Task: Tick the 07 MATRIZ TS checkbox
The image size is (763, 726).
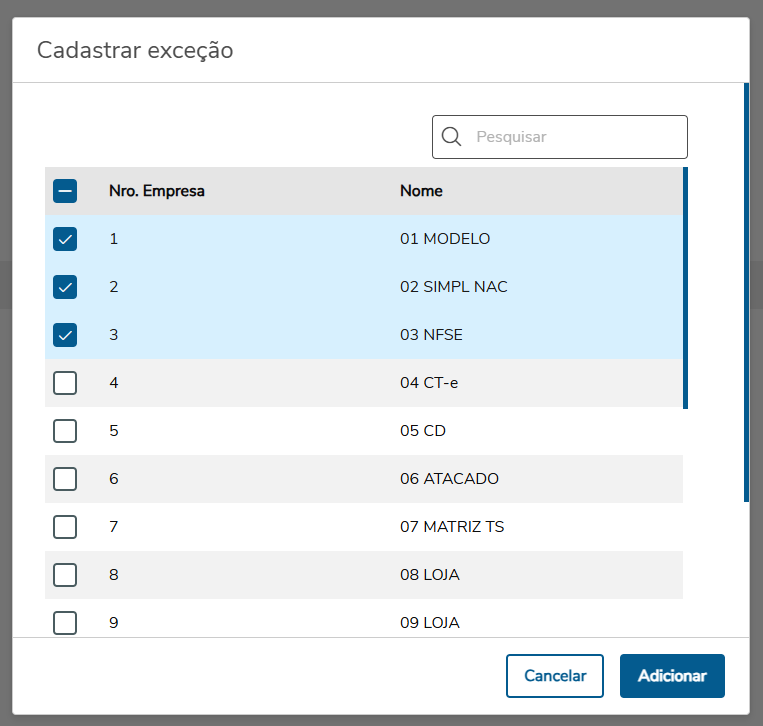Action: (x=65, y=527)
